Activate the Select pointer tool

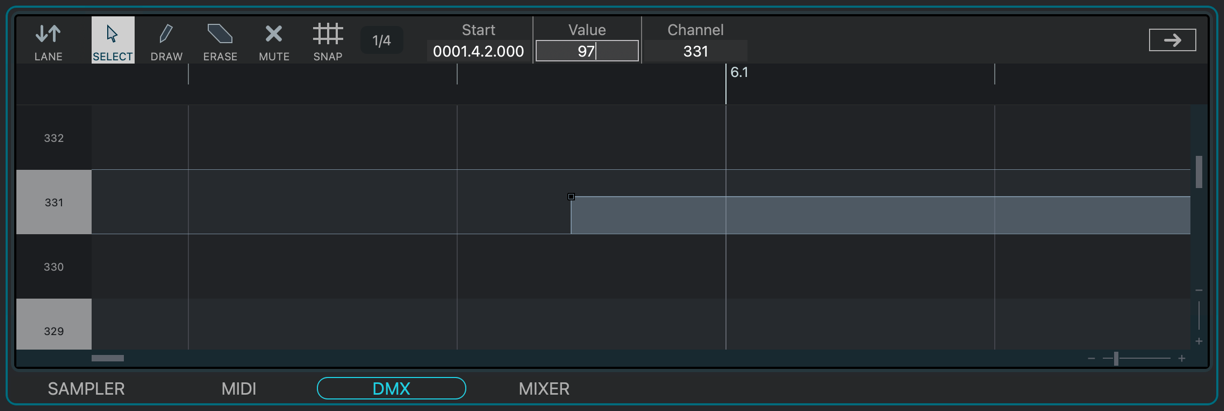tap(112, 41)
